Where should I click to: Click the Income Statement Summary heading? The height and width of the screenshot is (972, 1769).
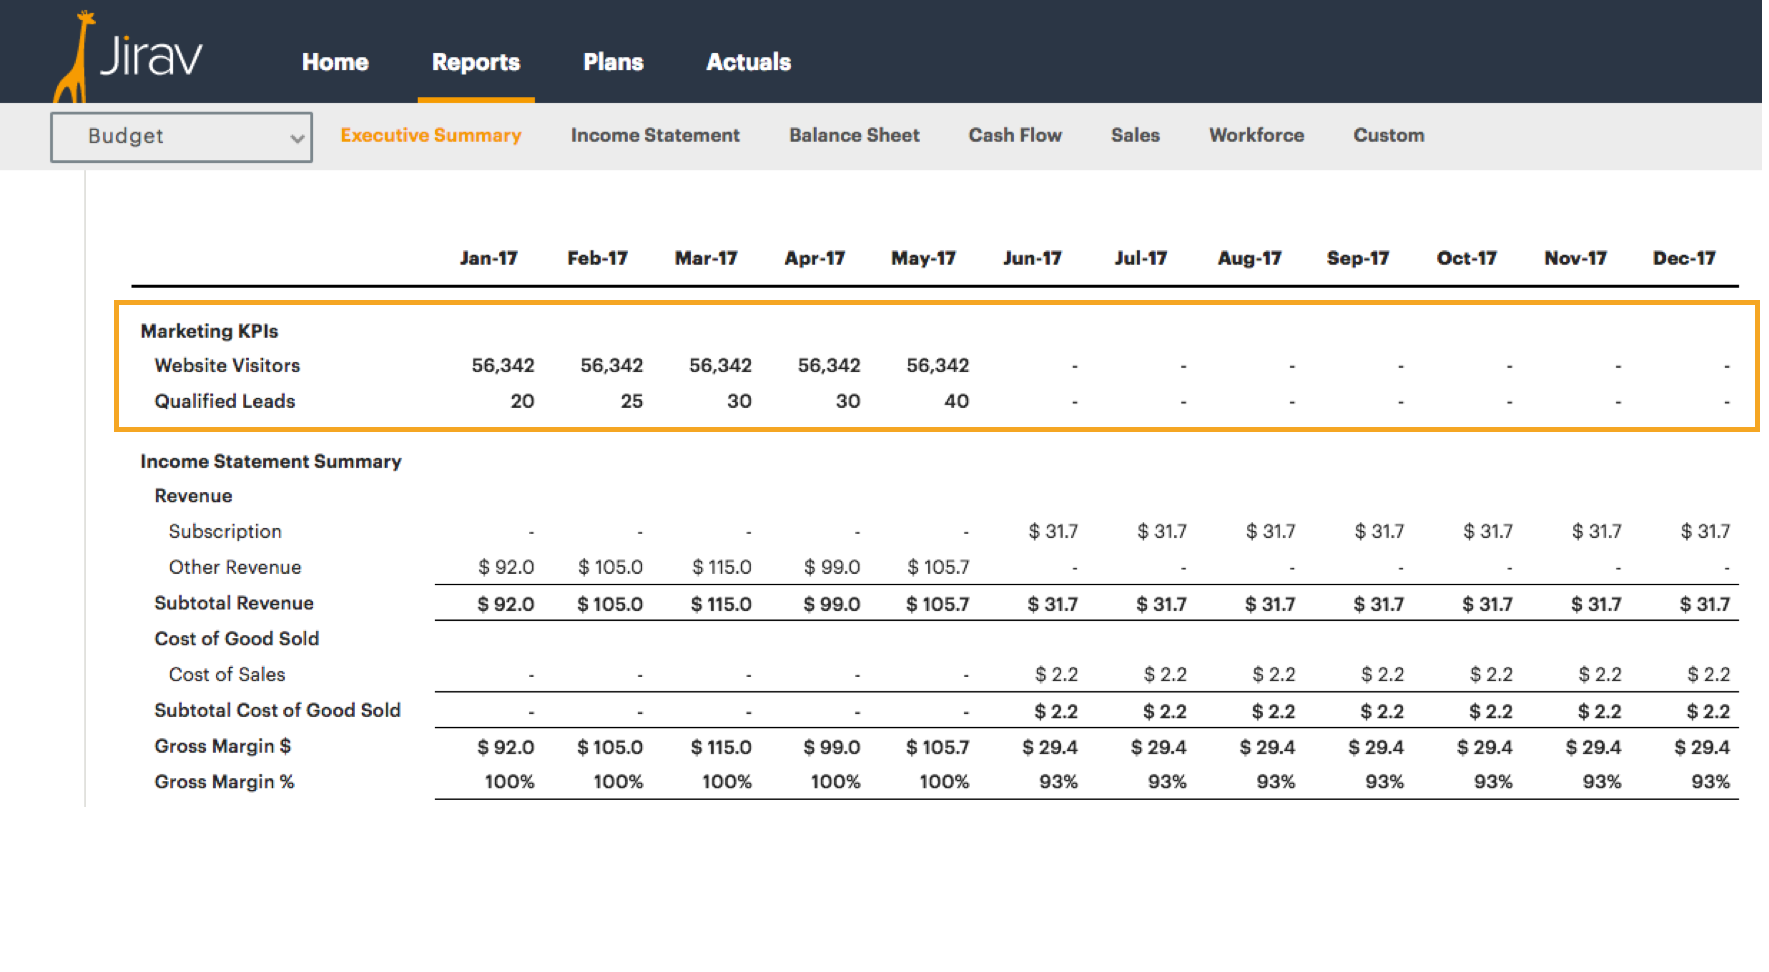tap(270, 461)
